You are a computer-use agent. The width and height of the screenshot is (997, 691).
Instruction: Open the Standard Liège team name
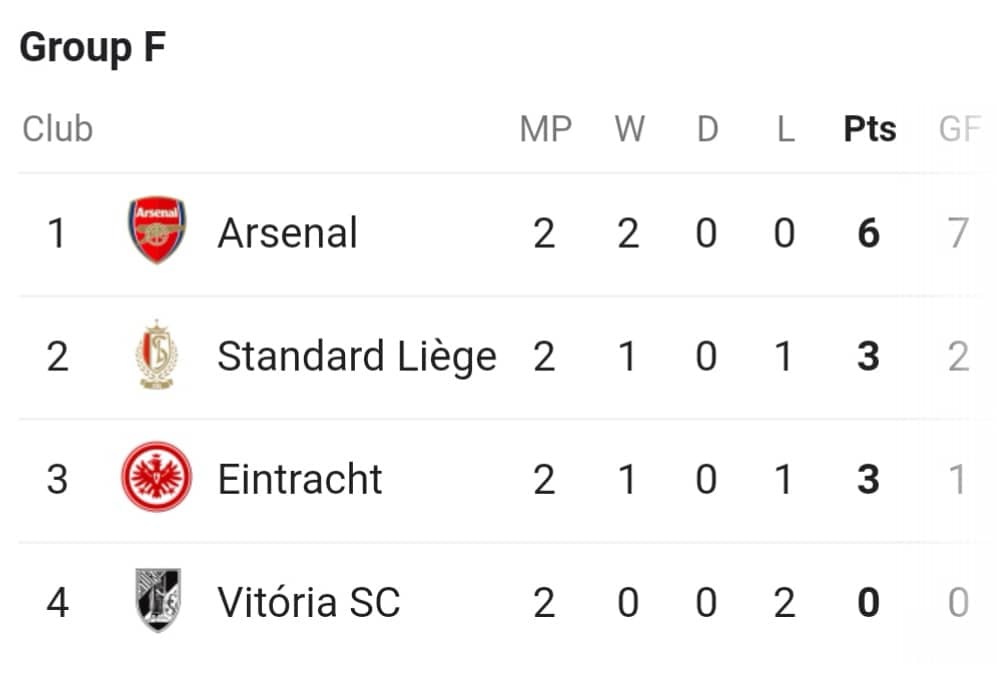click(x=357, y=357)
